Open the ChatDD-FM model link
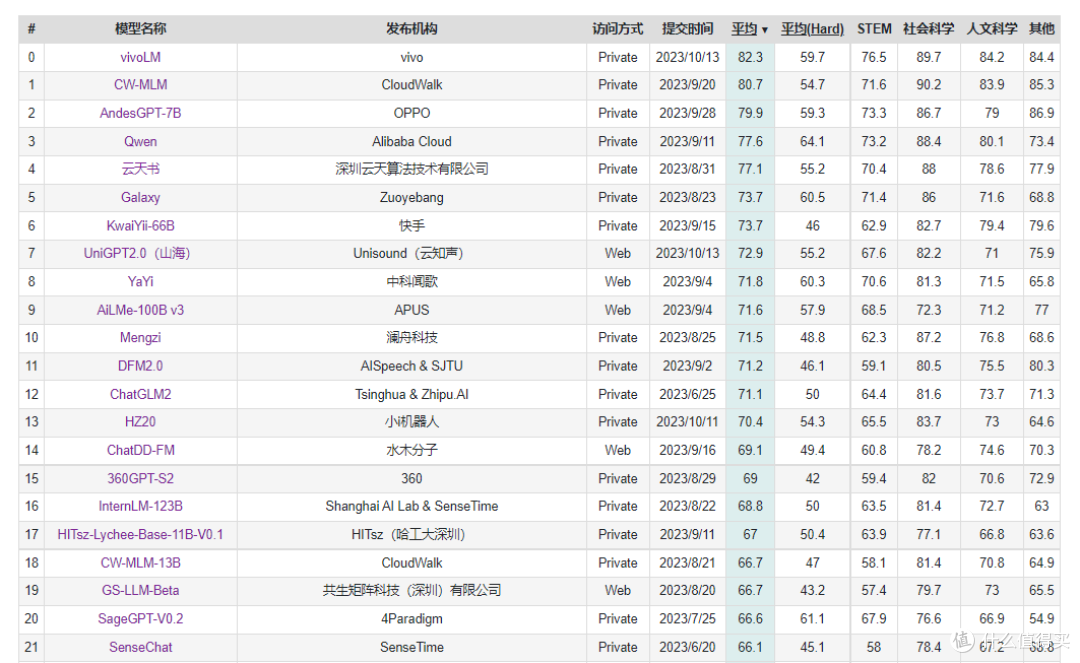The width and height of the screenshot is (1080, 663). [141, 450]
